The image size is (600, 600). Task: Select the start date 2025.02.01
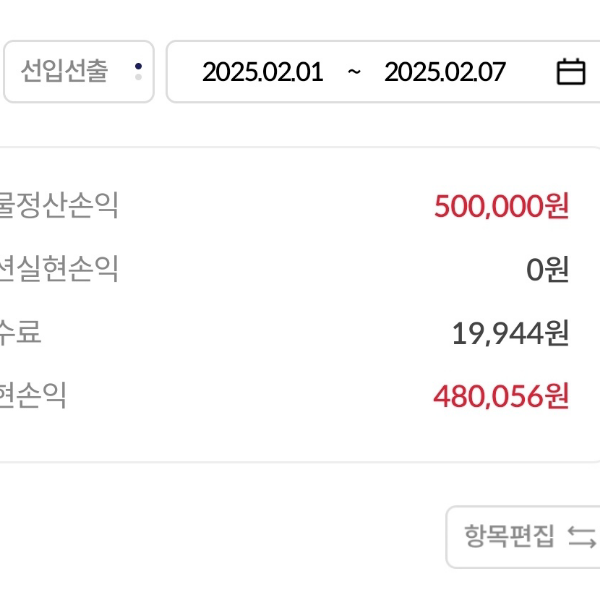[262, 72]
